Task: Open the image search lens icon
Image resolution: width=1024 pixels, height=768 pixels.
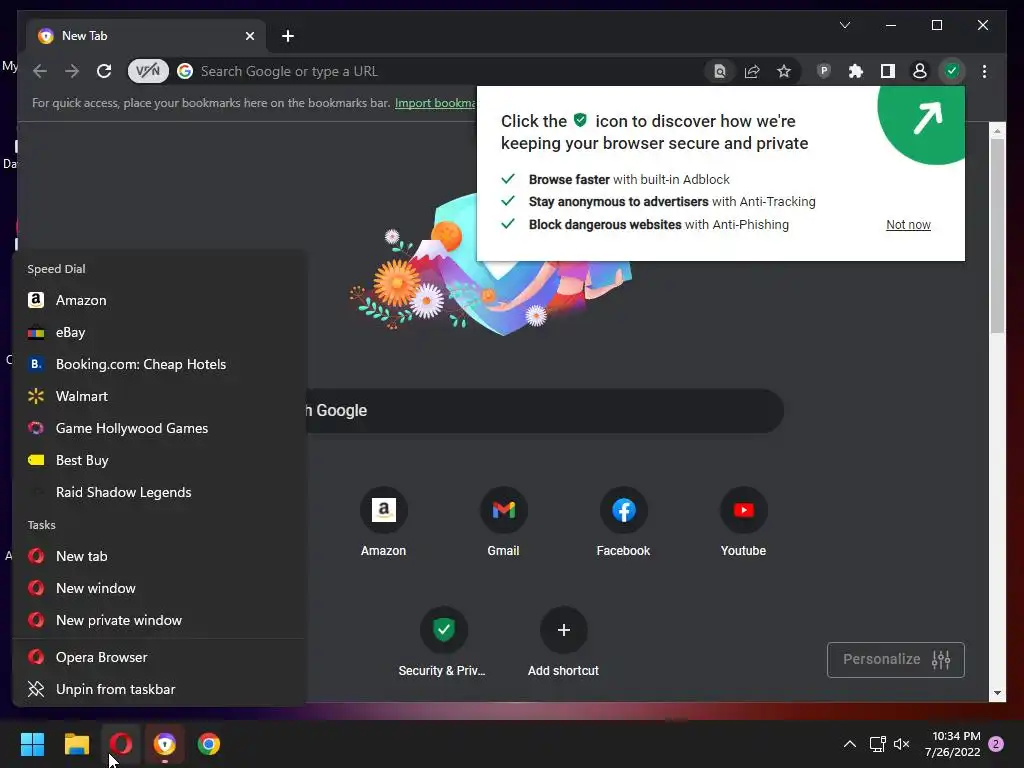Action: 720,71
